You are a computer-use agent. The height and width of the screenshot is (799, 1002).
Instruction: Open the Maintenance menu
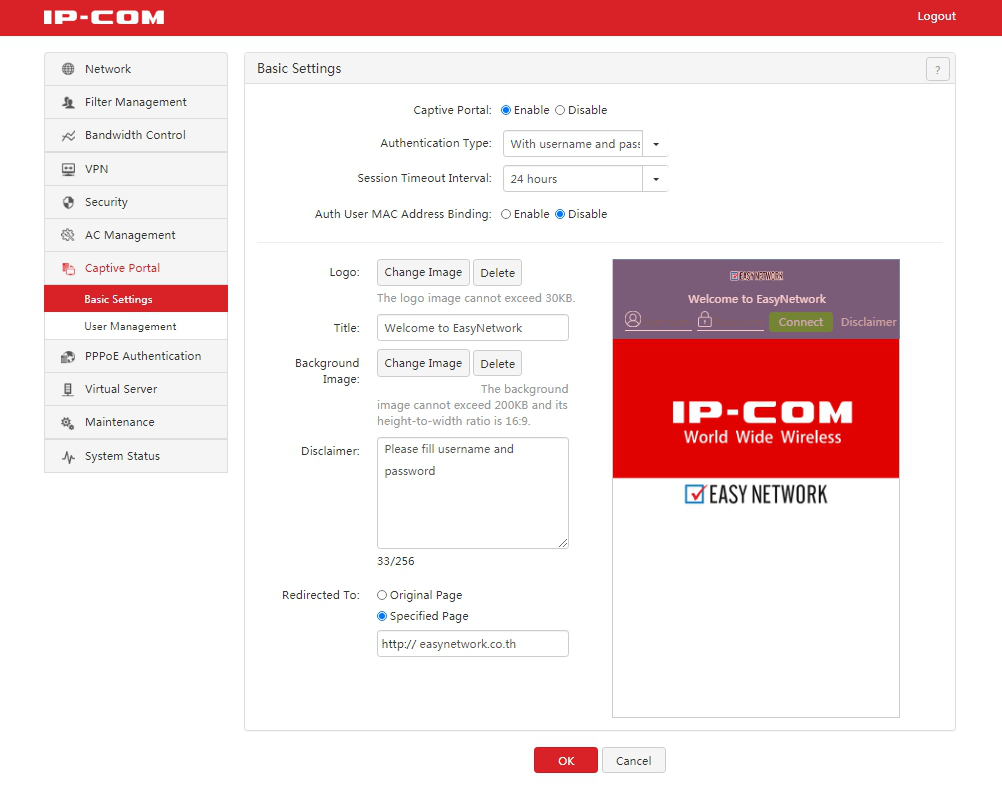(x=136, y=423)
